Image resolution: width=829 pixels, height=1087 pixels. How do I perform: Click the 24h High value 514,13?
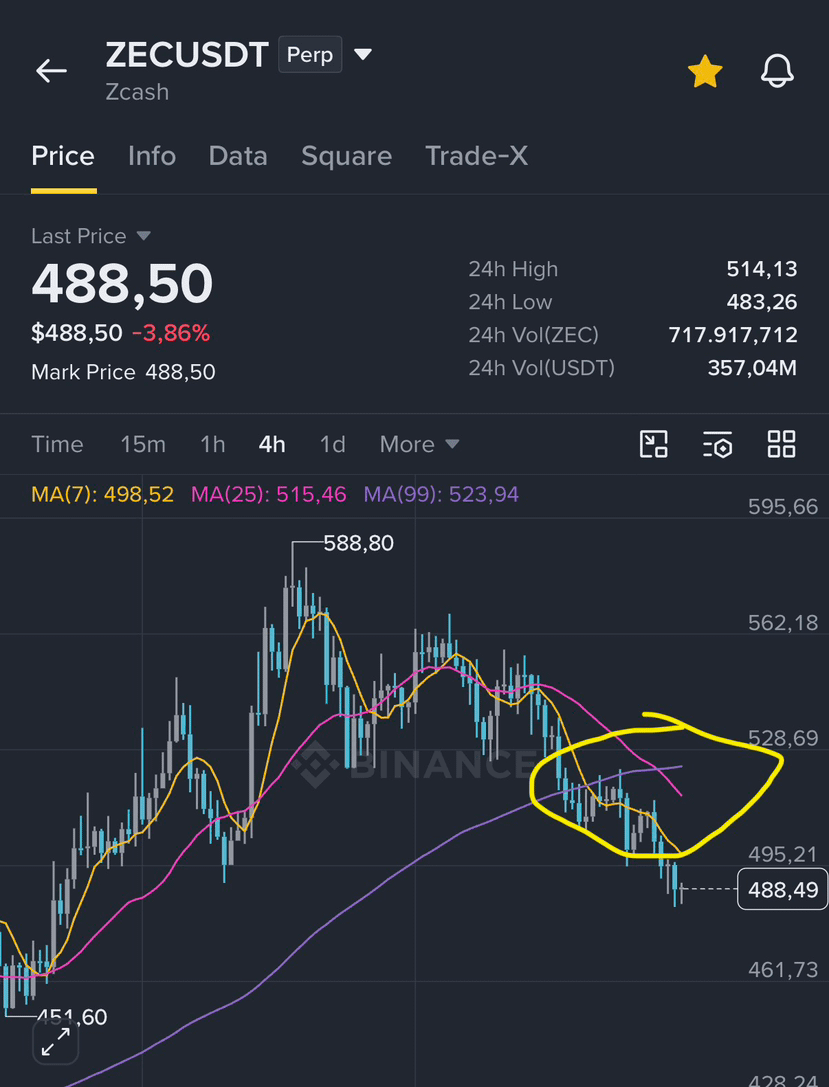tap(762, 269)
